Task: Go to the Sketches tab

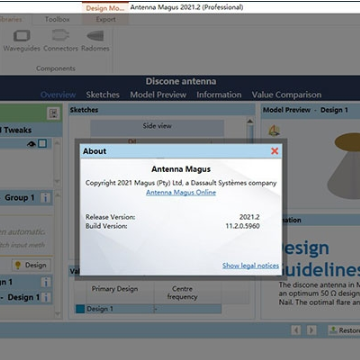Action: coord(103,95)
